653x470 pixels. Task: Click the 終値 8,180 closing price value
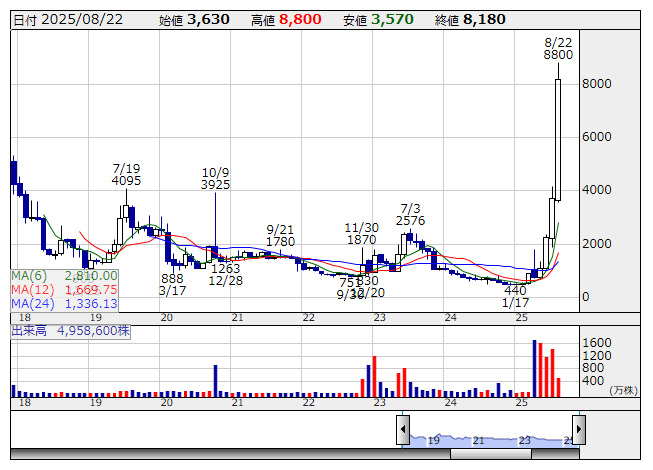(x=484, y=19)
